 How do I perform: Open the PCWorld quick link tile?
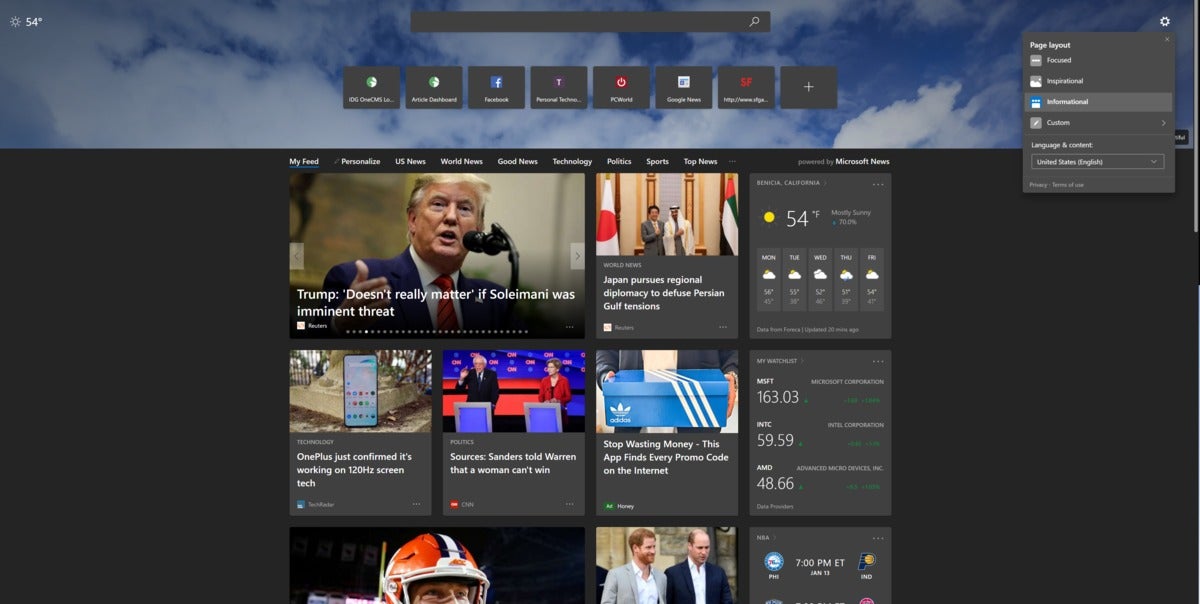(621, 87)
